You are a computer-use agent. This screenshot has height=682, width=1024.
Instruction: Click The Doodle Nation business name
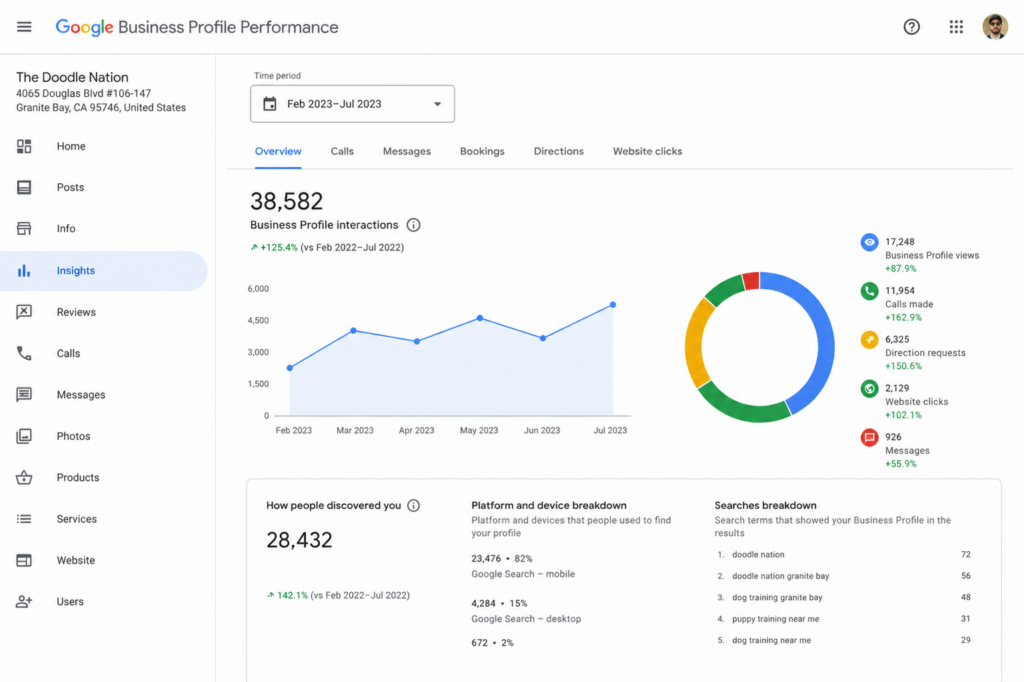tap(72, 77)
